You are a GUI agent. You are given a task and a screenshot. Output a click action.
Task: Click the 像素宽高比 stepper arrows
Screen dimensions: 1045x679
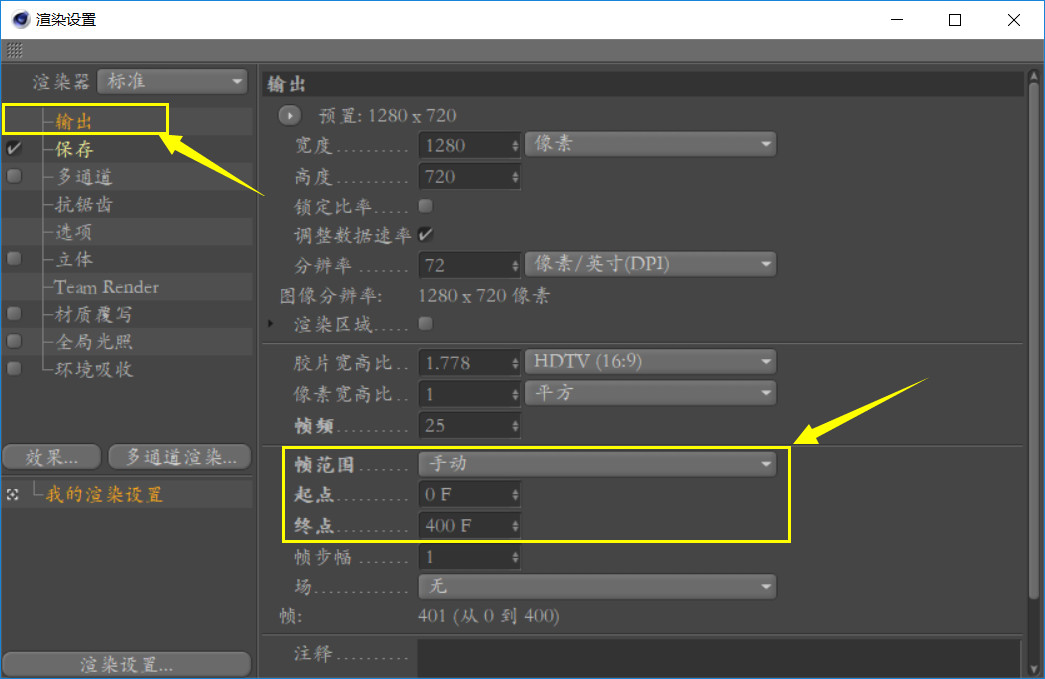515,394
